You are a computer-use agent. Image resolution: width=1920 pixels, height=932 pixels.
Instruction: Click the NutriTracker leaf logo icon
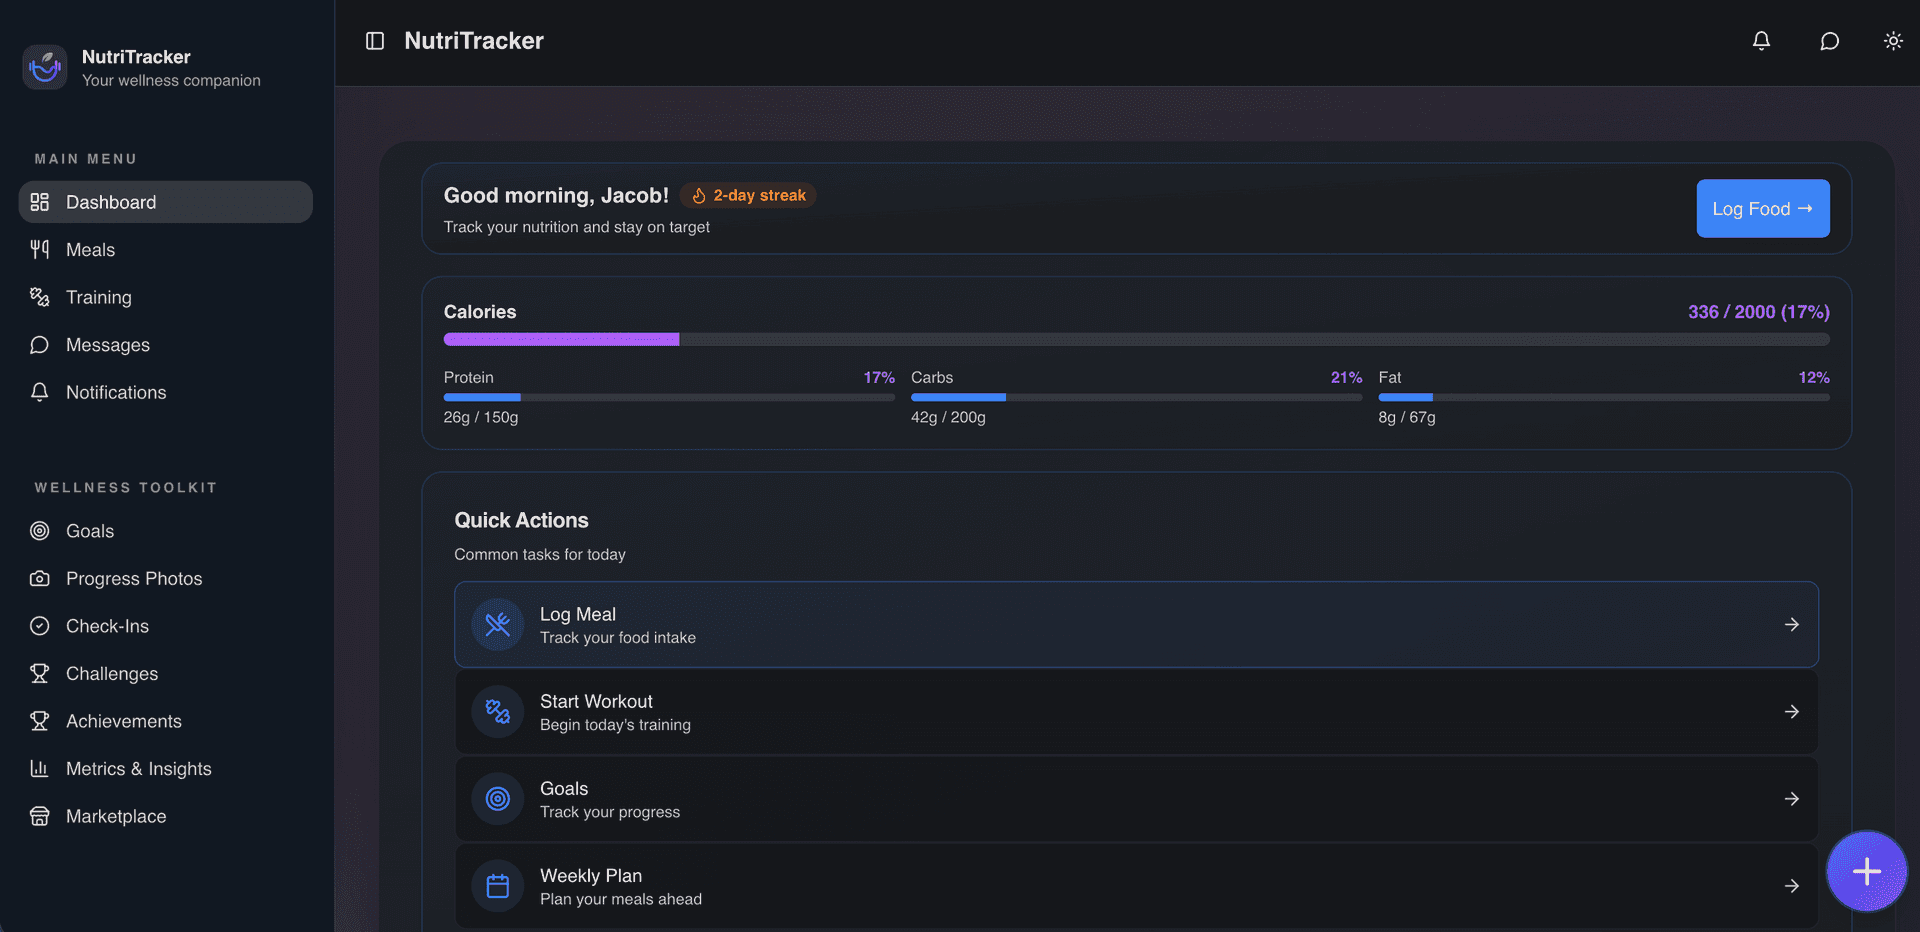[44, 66]
